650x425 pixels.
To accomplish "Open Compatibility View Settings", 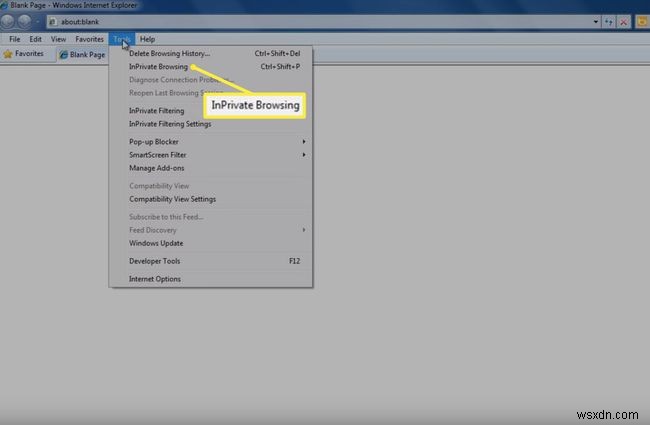I will point(211,199).
